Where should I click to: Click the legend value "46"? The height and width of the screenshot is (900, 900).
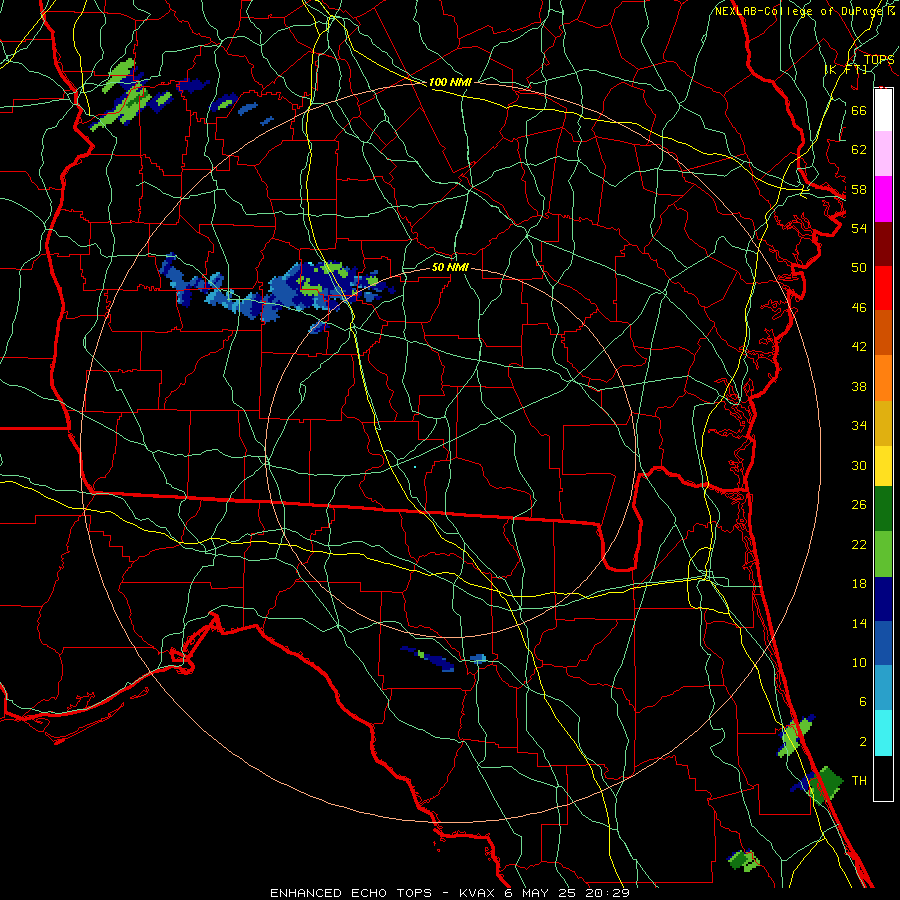click(x=859, y=307)
